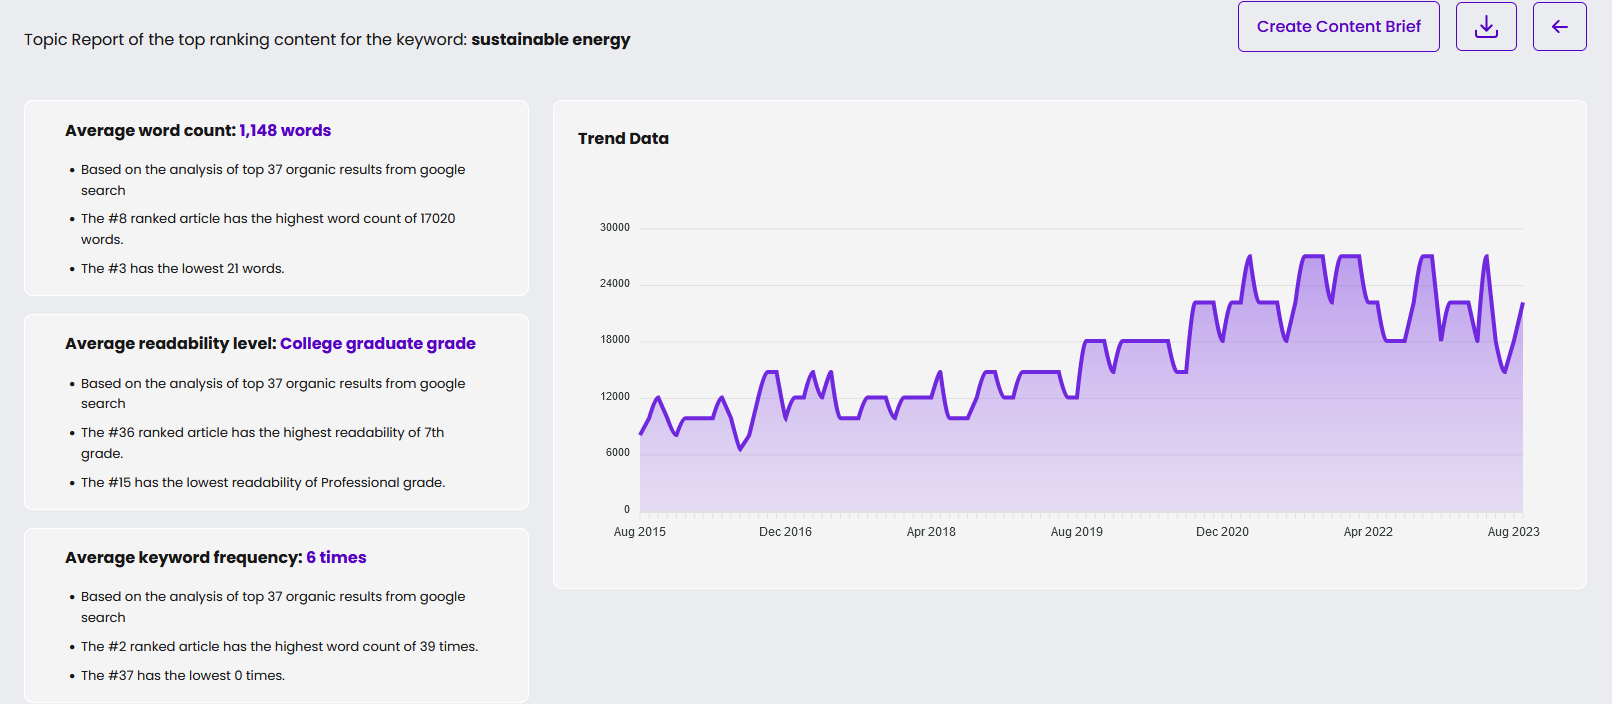
Task: Click the Aug 2015 x-axis label
Action: (639, 532)
